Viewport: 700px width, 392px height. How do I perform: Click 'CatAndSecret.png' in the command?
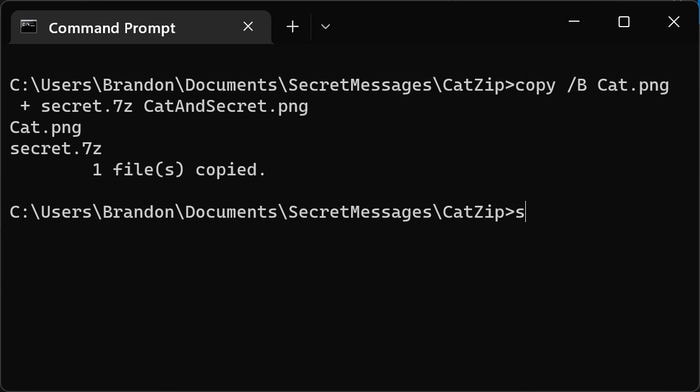click(226, 107)
